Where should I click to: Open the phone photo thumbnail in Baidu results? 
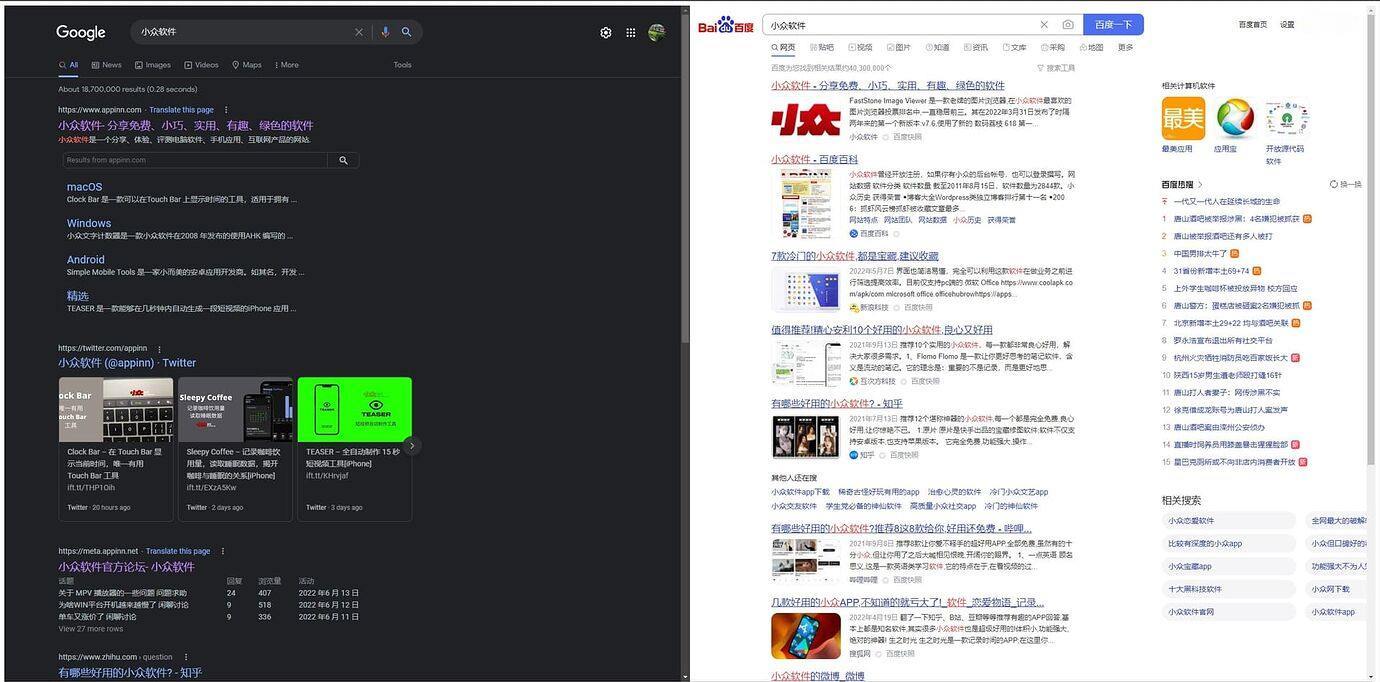click(806, 636)
